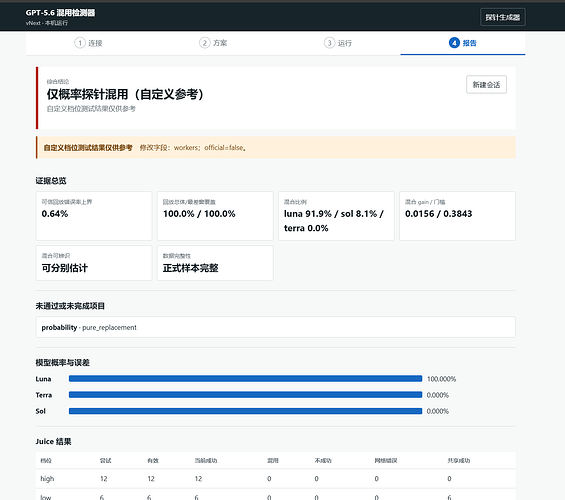Click step 1 circle icon for 连接

tap(80, 43)
